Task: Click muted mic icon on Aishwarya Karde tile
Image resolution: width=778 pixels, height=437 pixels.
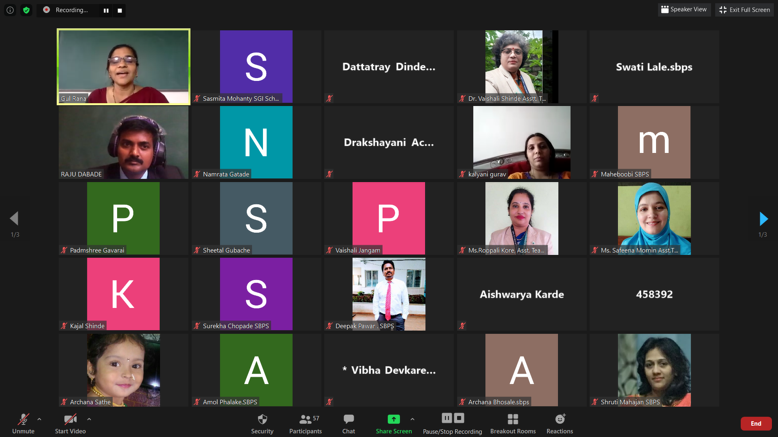Action: pyautogui.click(x=462, y=326)
